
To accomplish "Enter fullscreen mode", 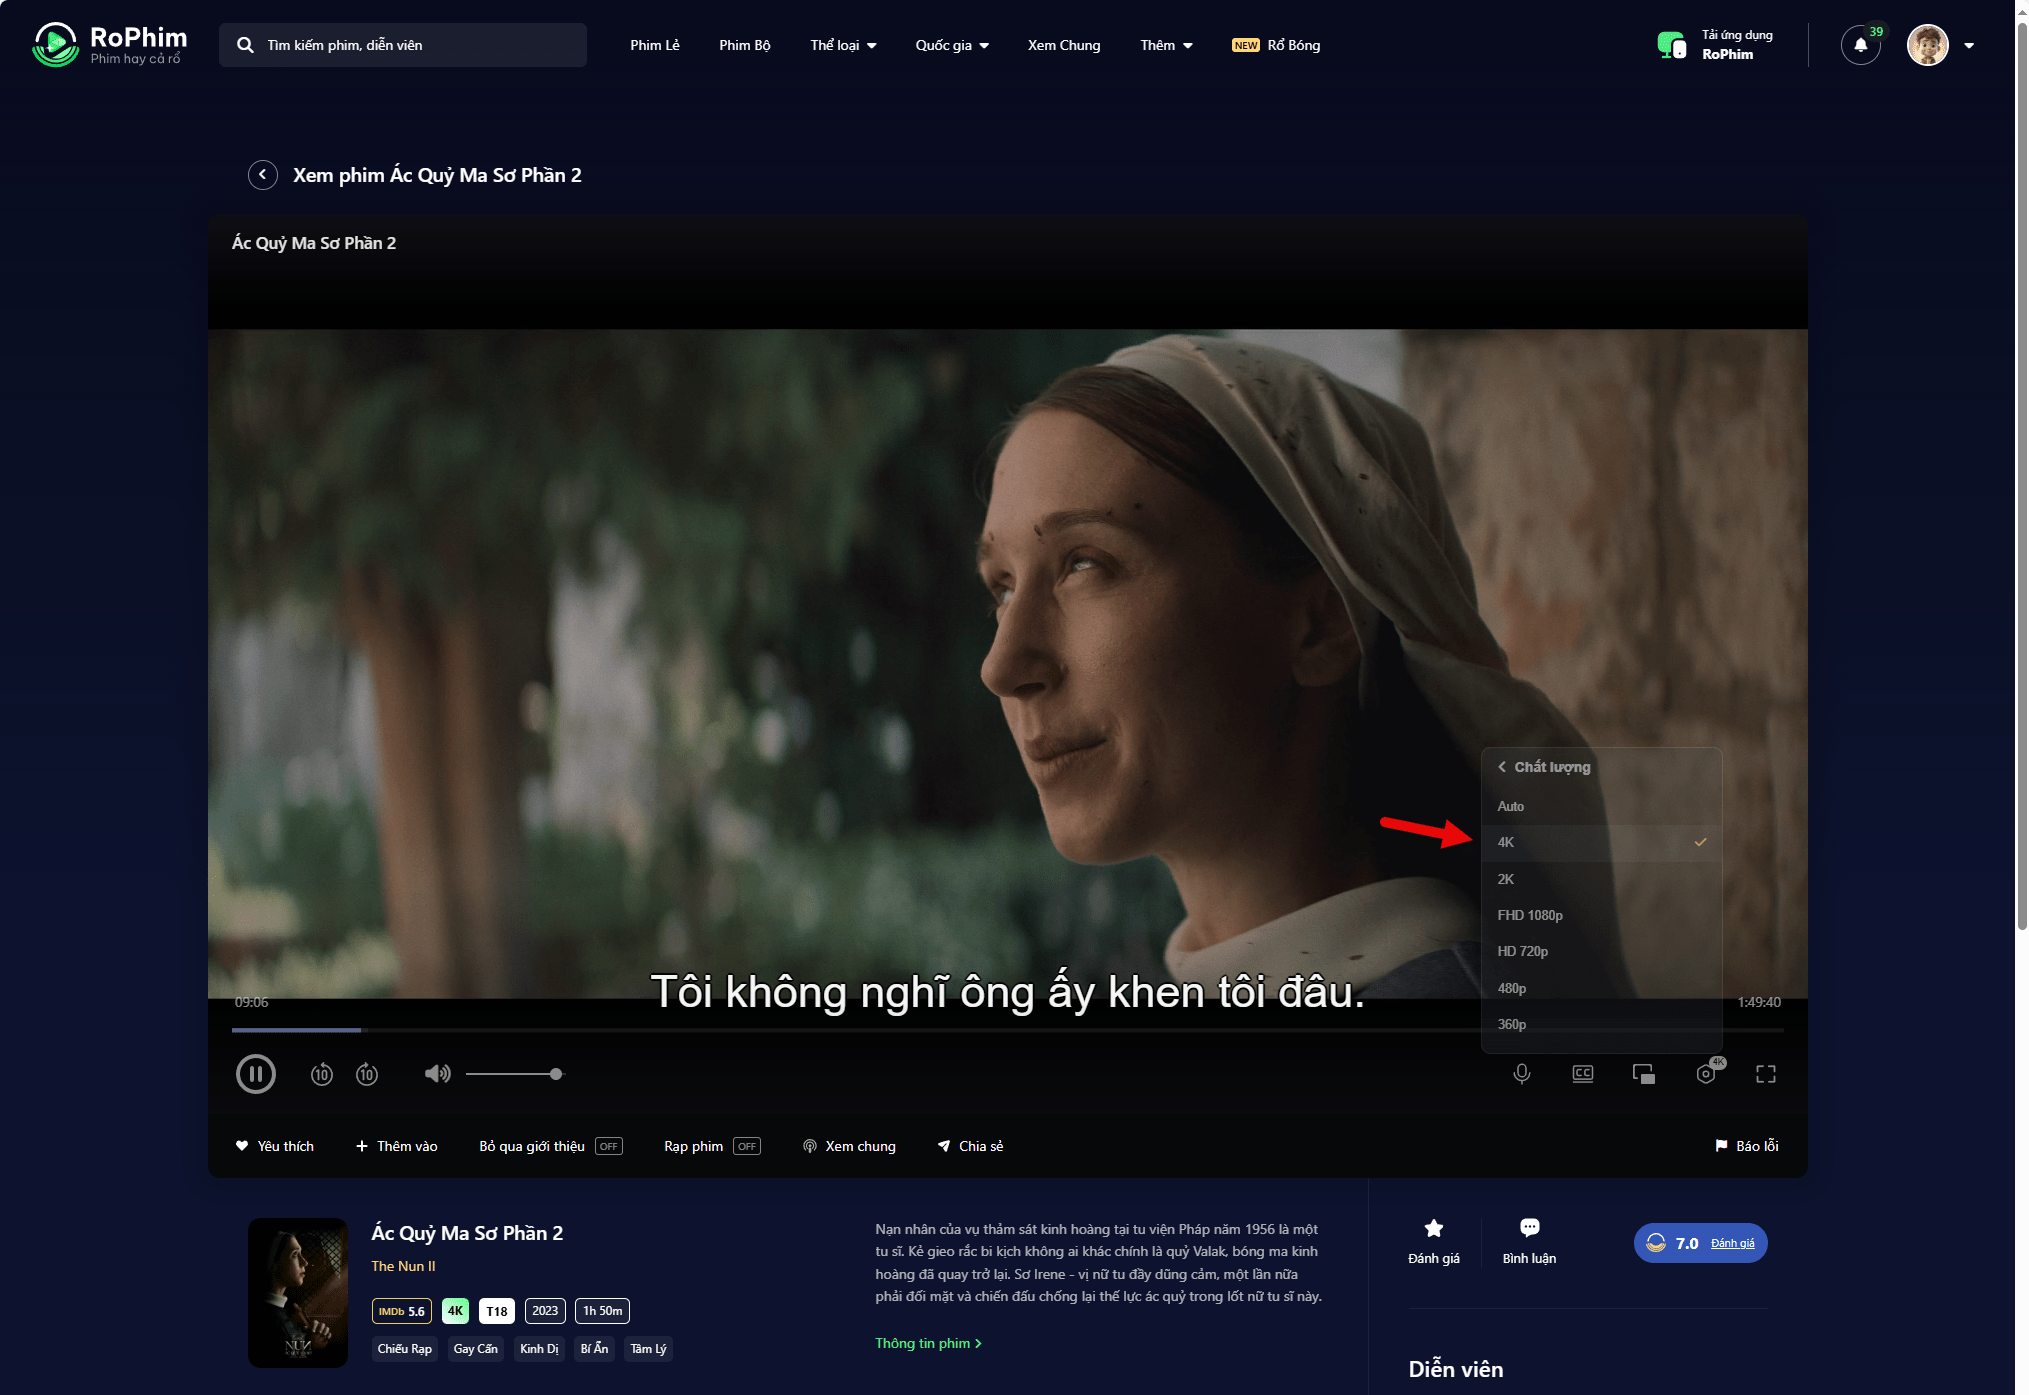I will coord(1766,1074).
